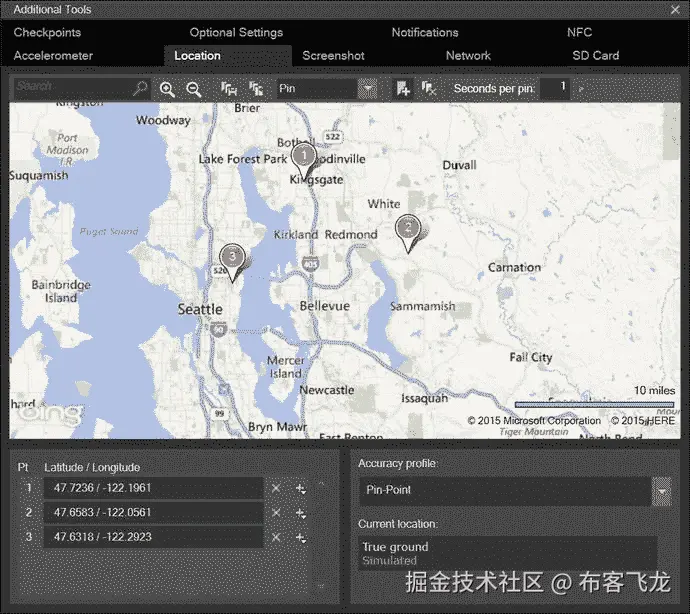This screenshot has height=614, width=690.
Task: Click the Suquamish label on the map
Action: 39,176
